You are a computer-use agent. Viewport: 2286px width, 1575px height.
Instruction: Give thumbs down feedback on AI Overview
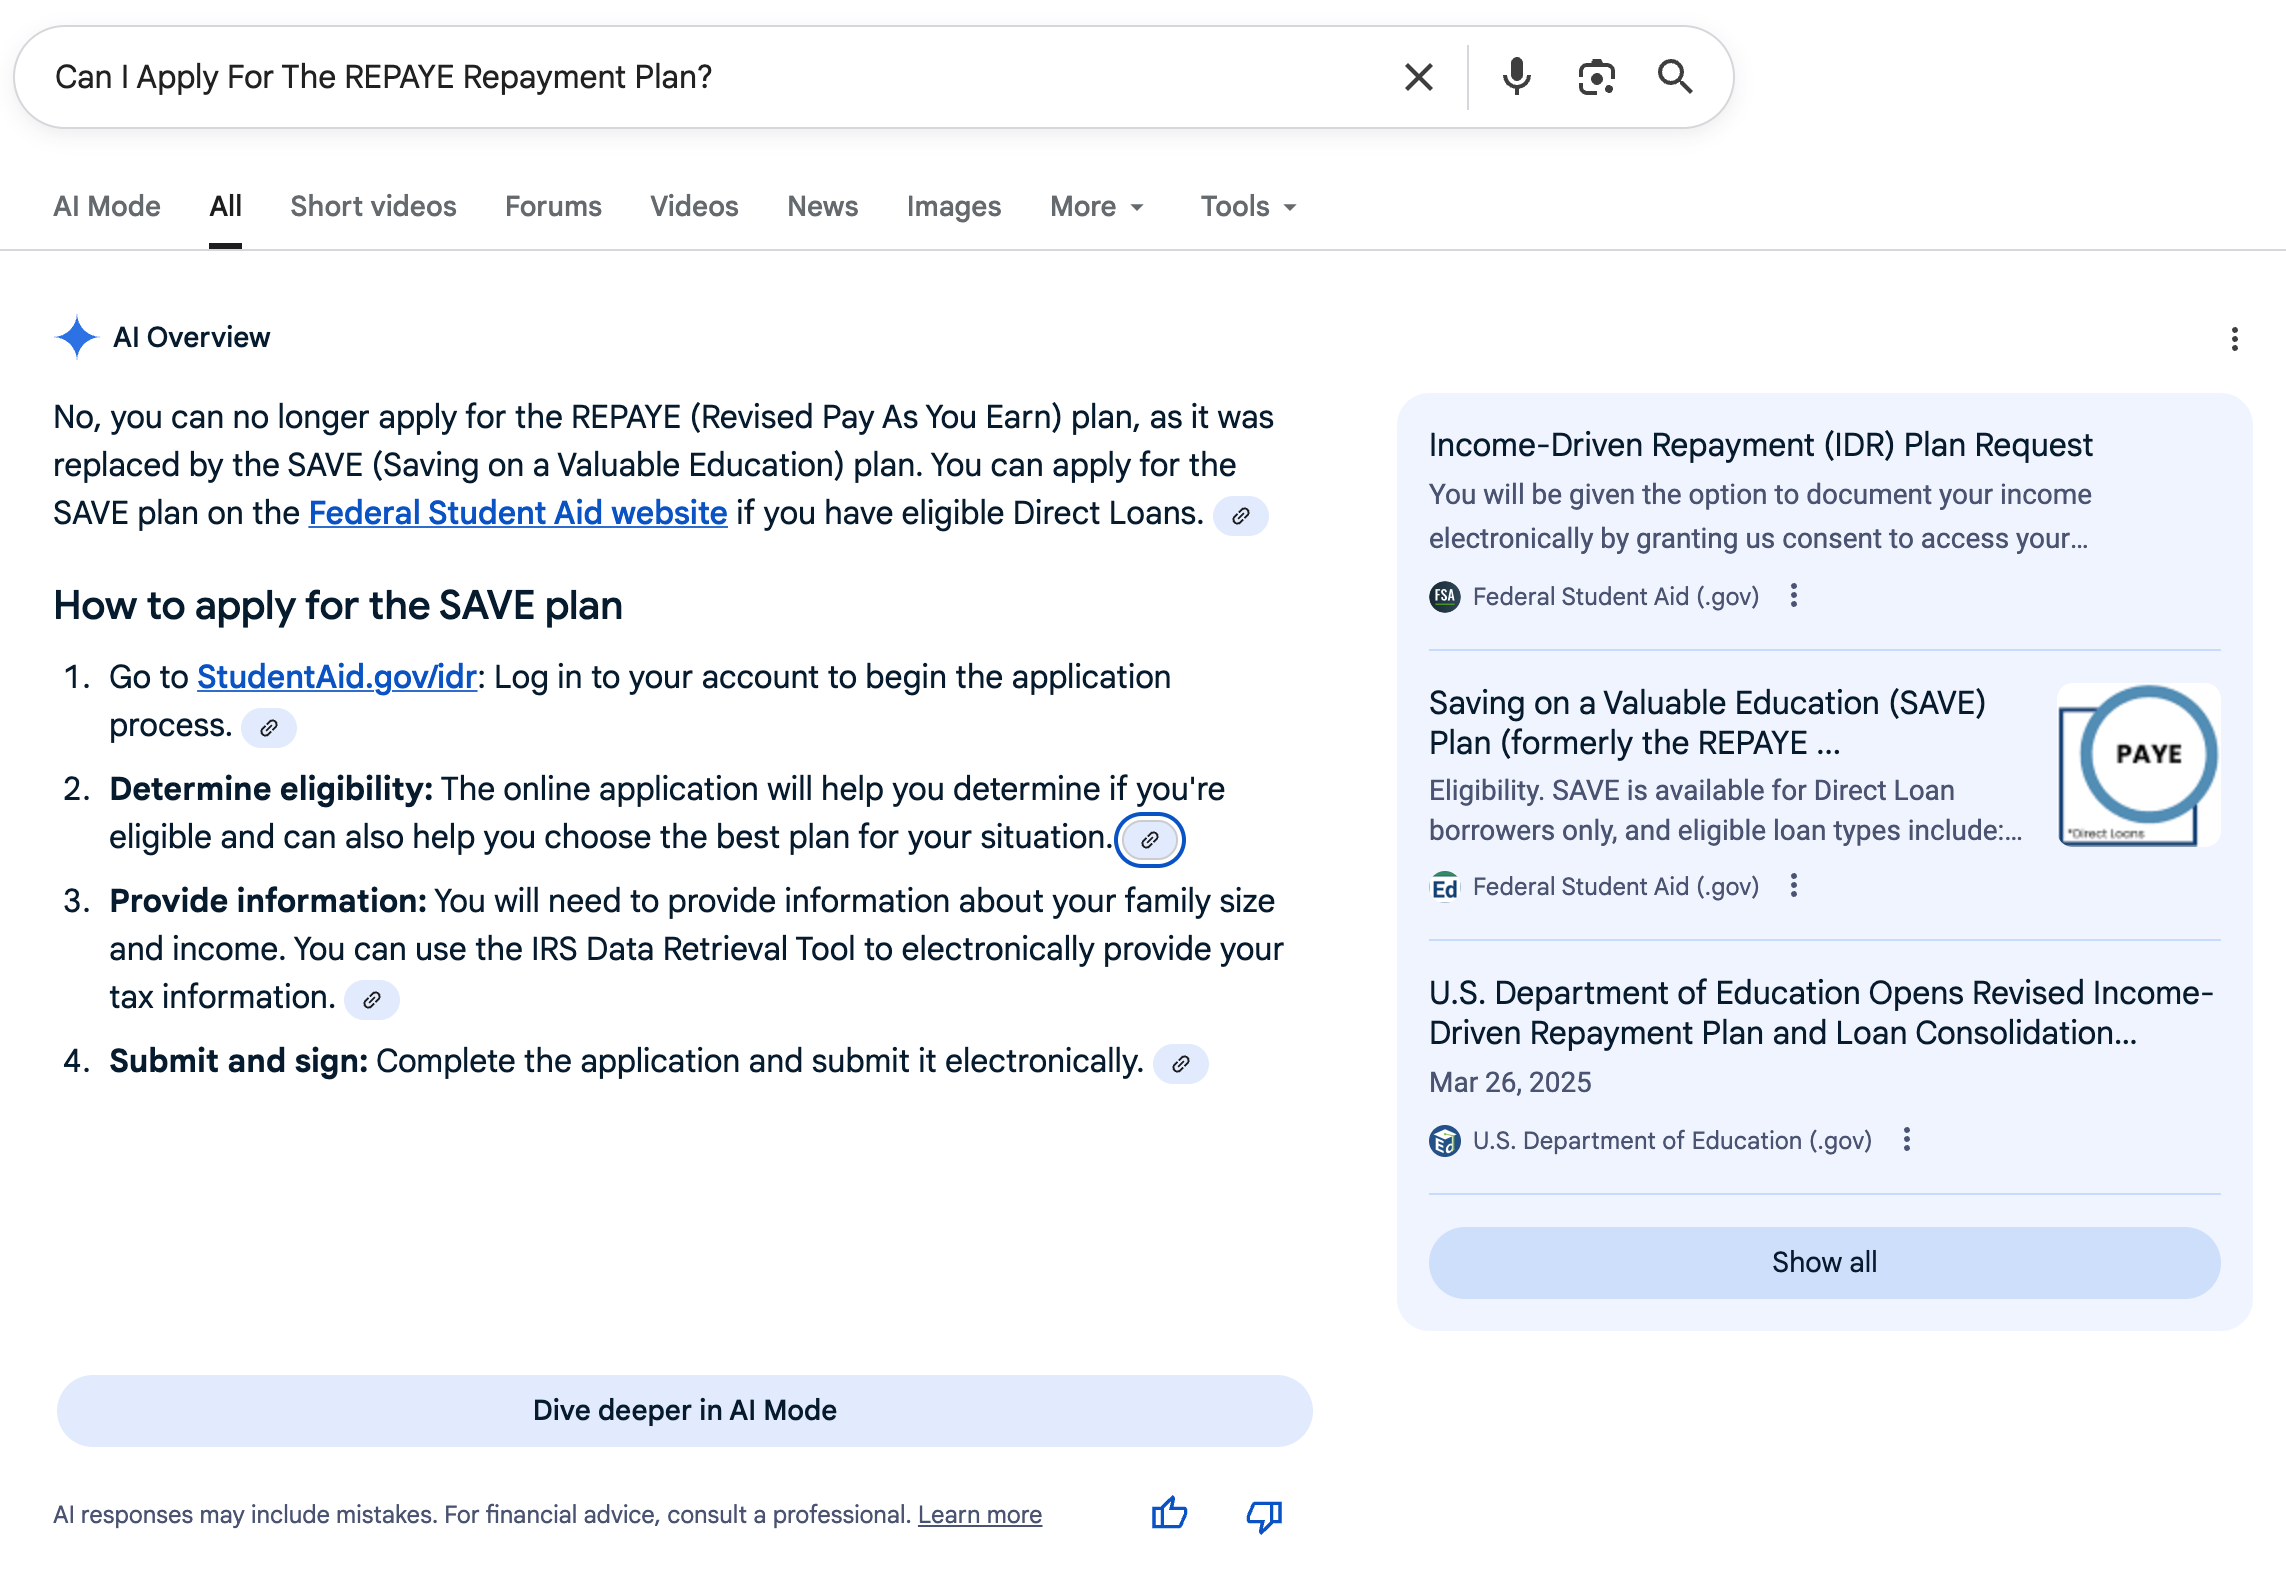[x=1264, y=1516]
